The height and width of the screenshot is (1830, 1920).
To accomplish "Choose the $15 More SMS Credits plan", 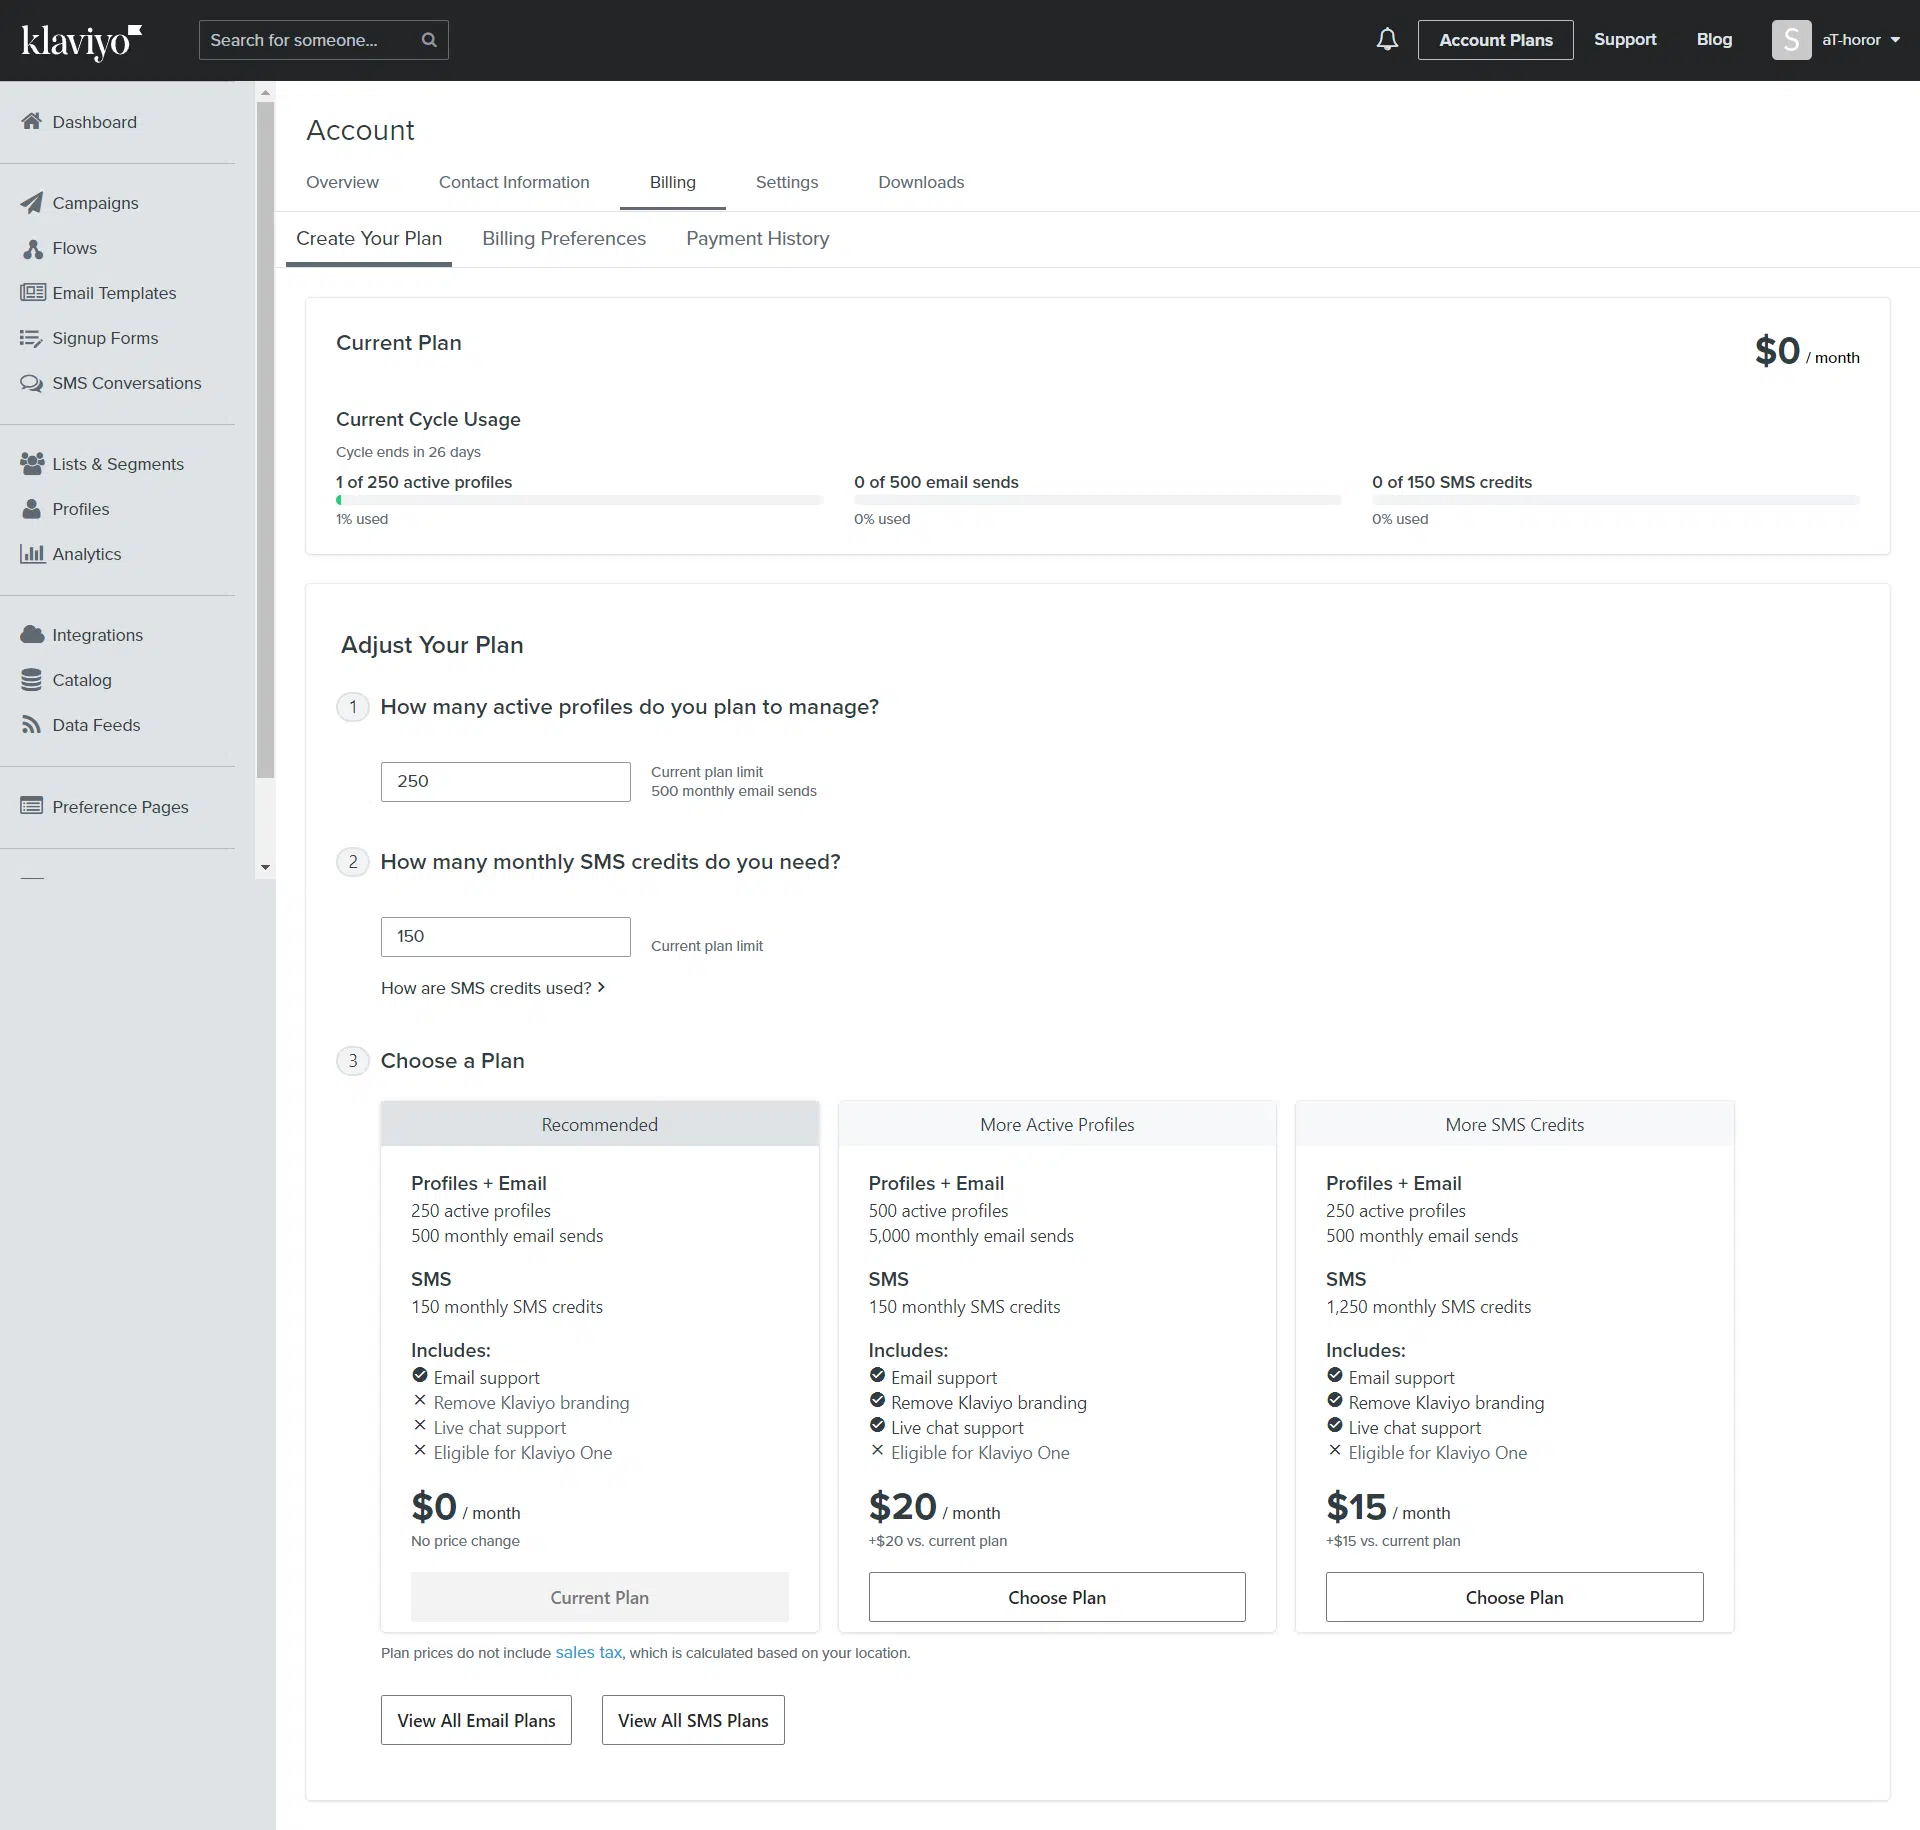I will coord(1514,1597).
